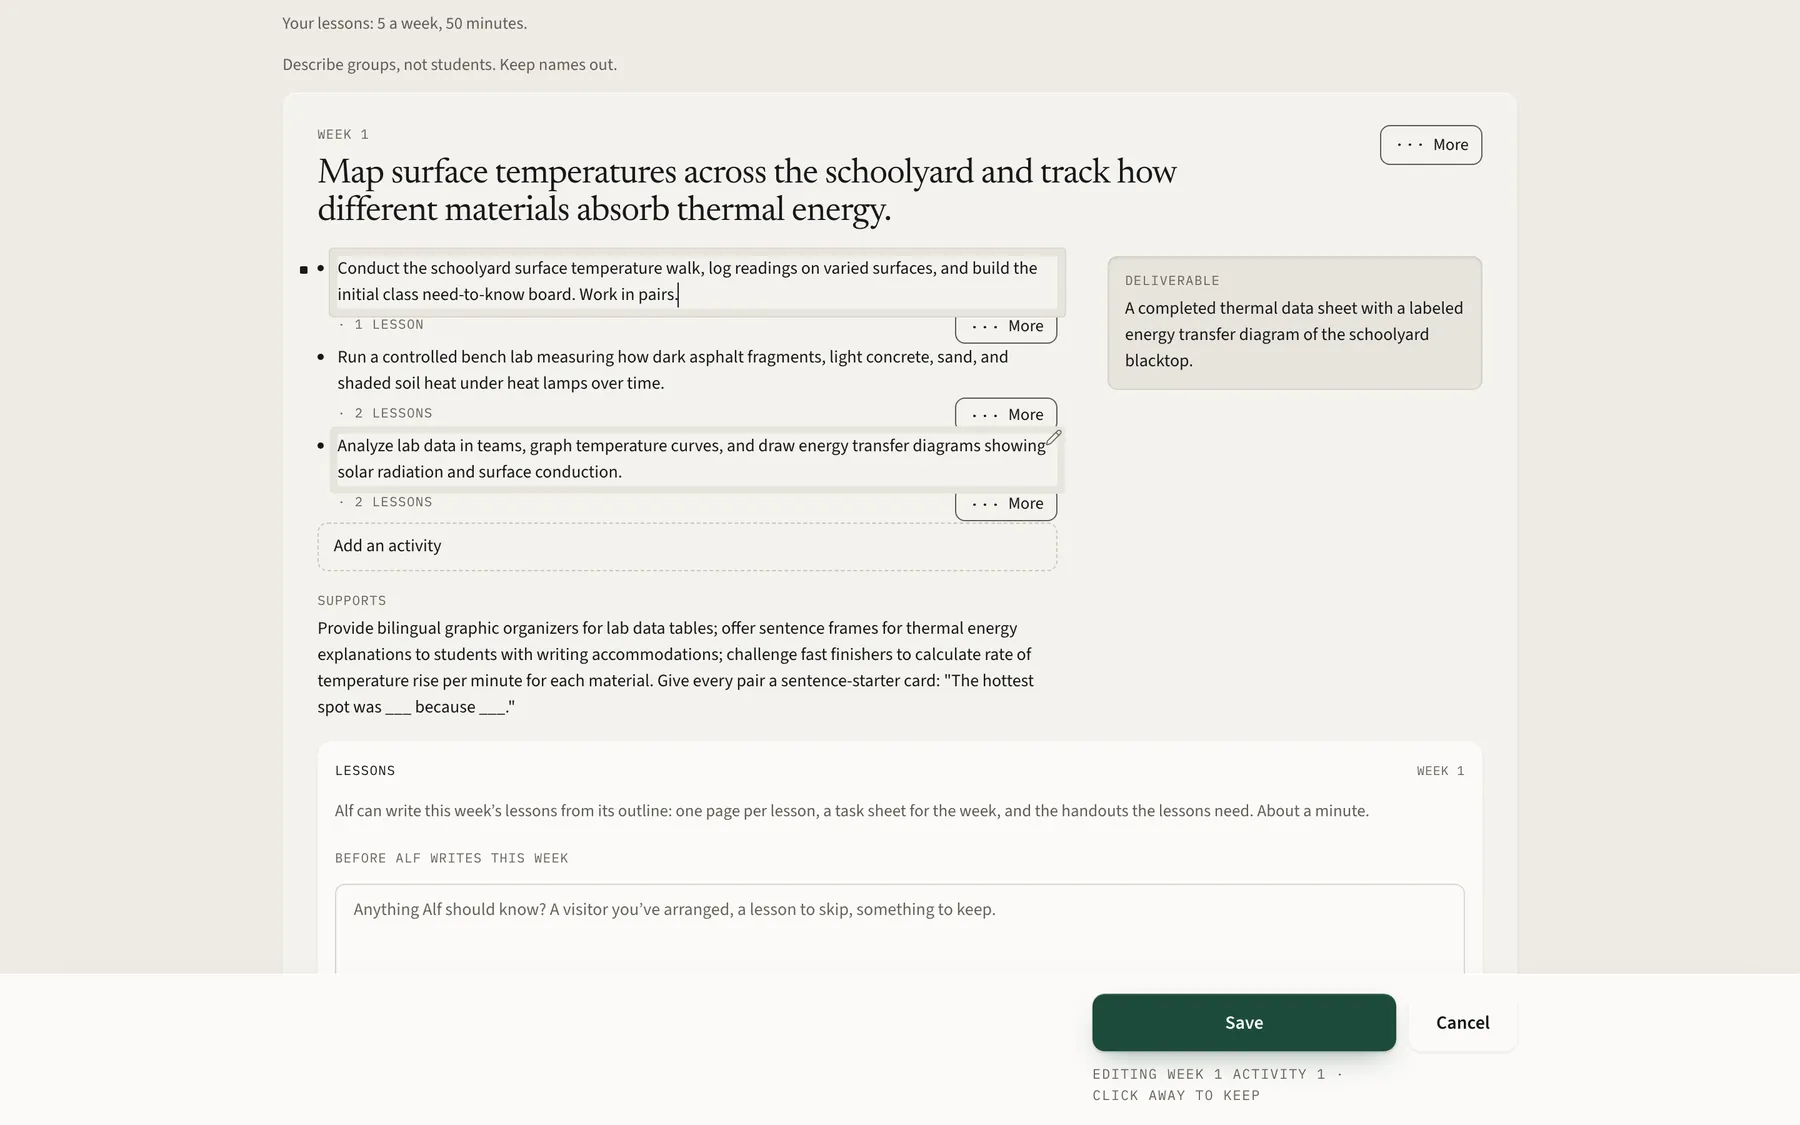This screenshot has height=1125, width=1800.
Task: Save the edited activity
Action: 1244,1022
